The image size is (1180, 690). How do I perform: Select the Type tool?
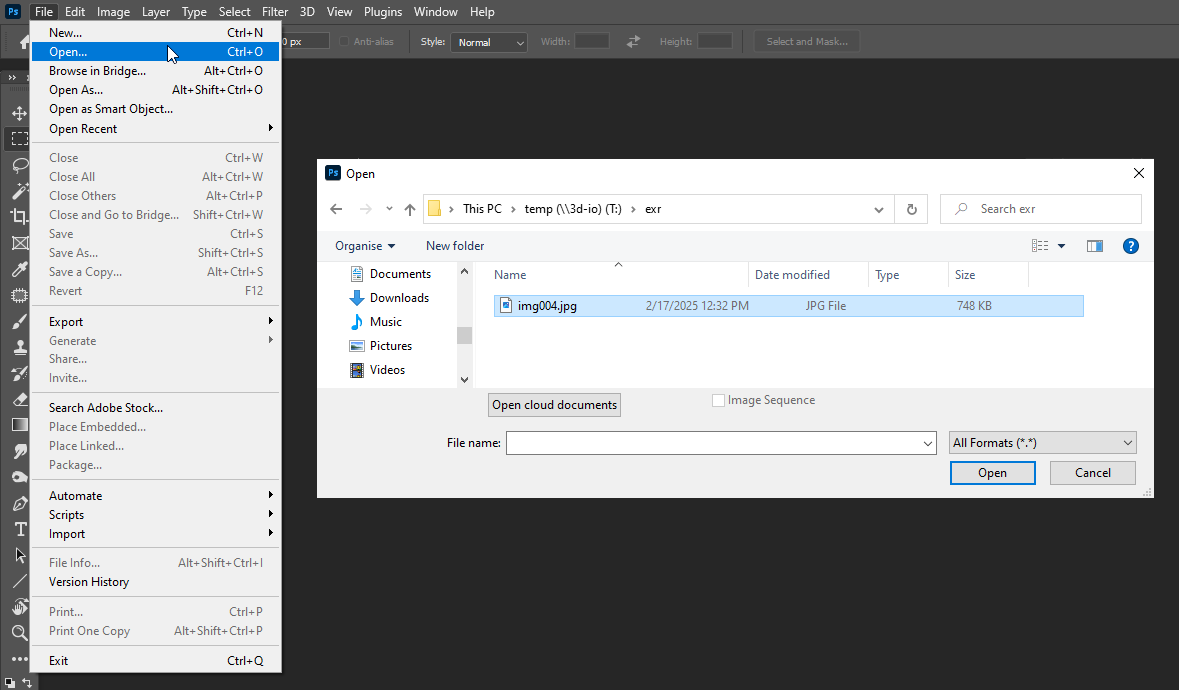coord(20,530)
